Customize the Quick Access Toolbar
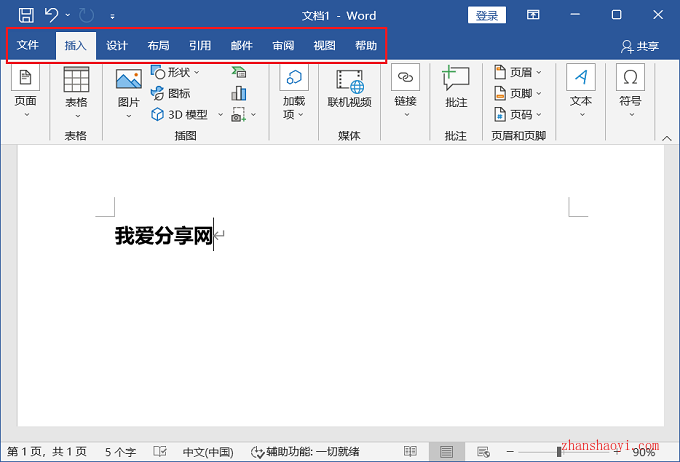680x462 pixels. [112, 16]
